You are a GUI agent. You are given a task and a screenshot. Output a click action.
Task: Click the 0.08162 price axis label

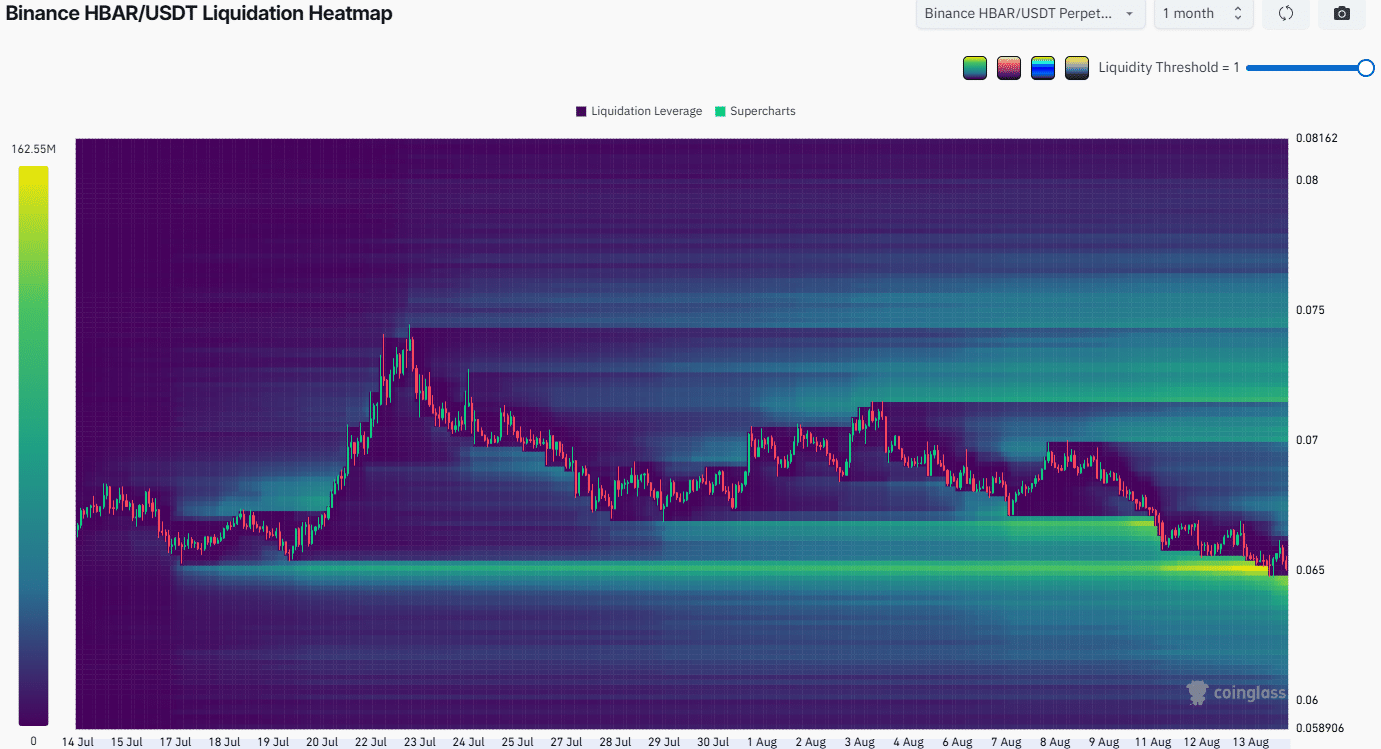[x=1316, y=138]
